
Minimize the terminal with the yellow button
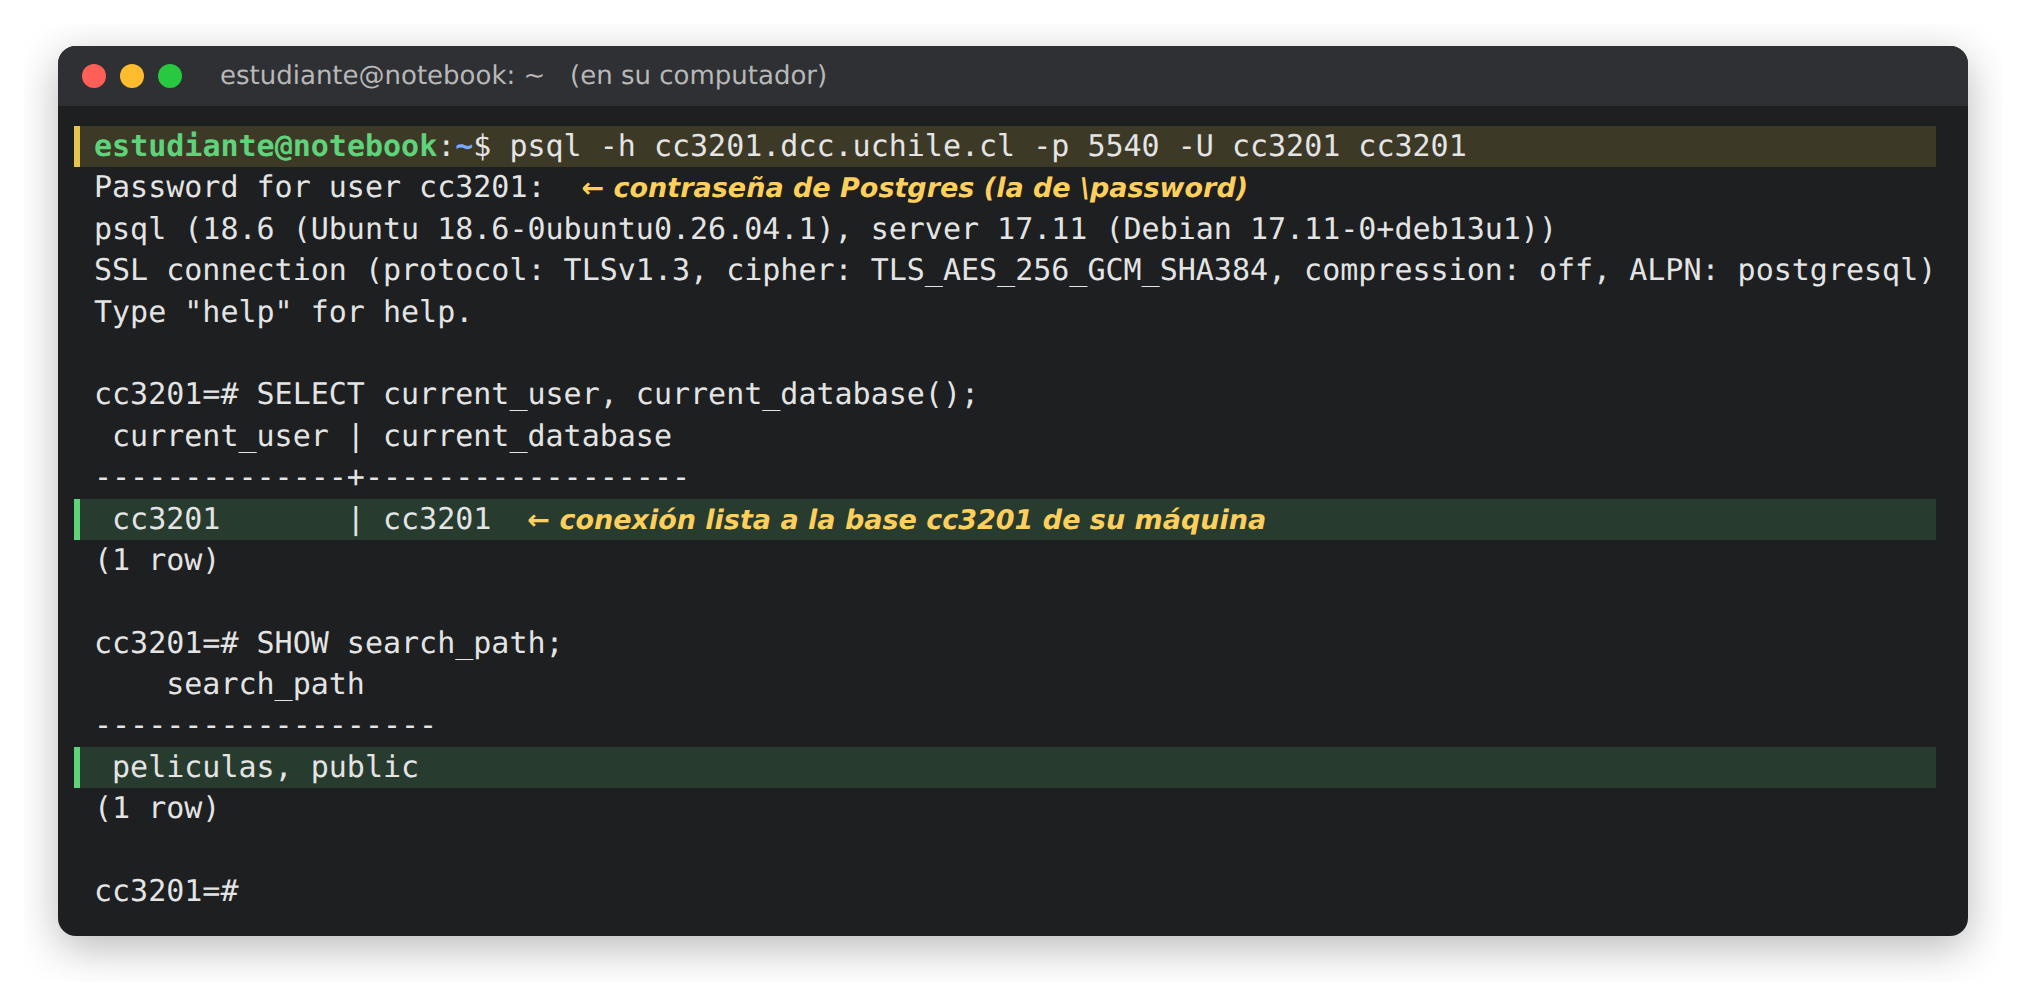pyautogui.click(x=132, y=76)
